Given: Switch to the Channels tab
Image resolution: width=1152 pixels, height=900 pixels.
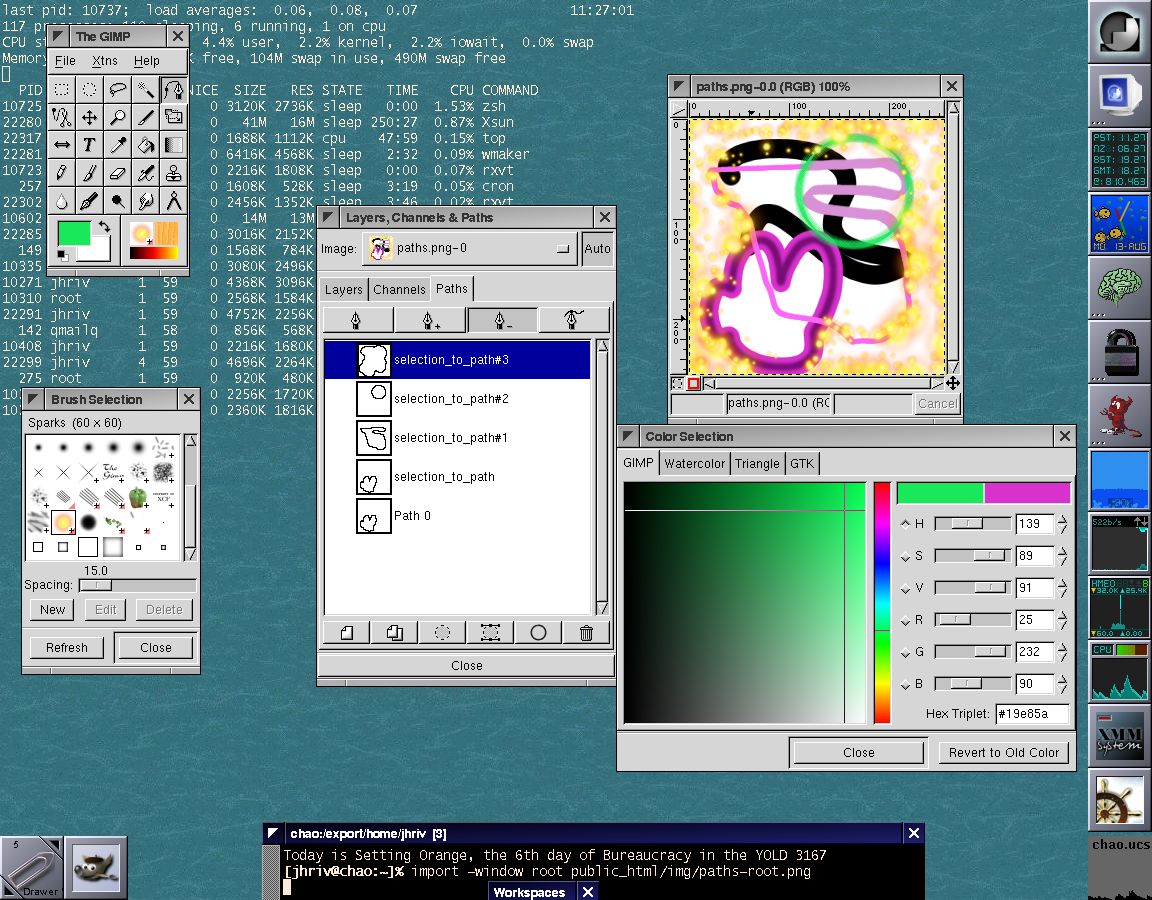Looking at the screenshot, I should (399, 289).
